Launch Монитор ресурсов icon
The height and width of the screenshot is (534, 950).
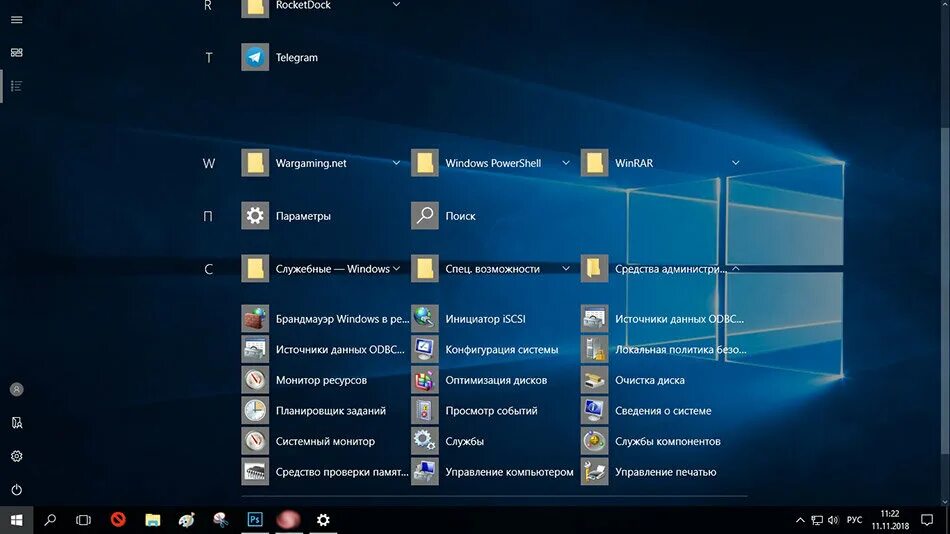click(255, 380)
